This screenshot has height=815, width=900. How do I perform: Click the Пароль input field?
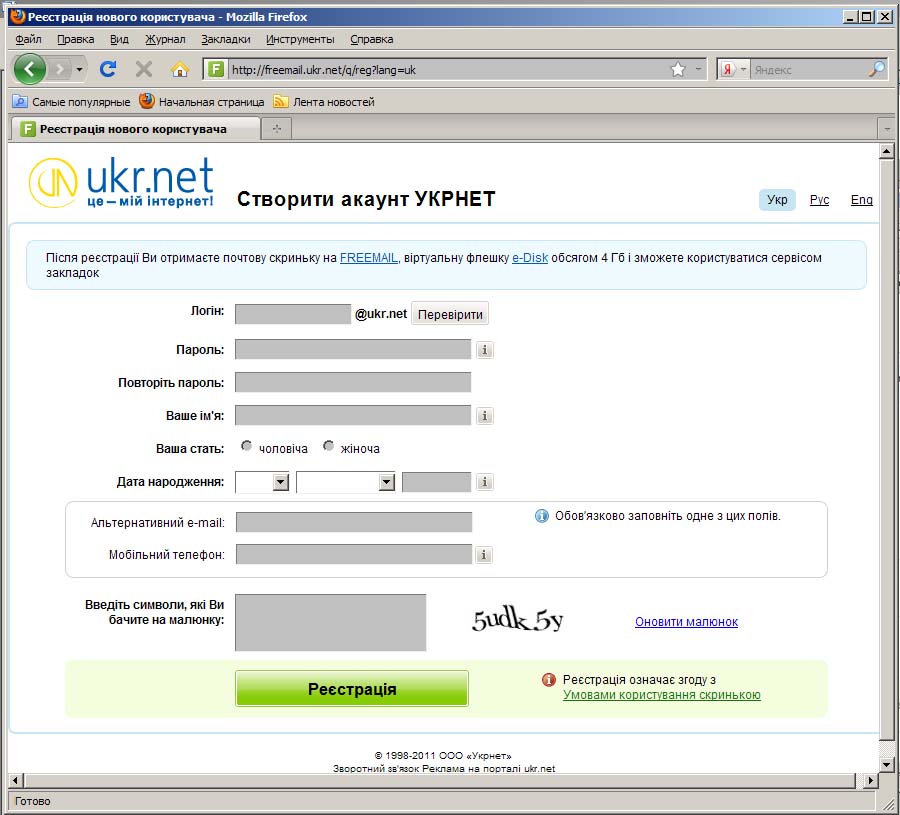[353, 349]
